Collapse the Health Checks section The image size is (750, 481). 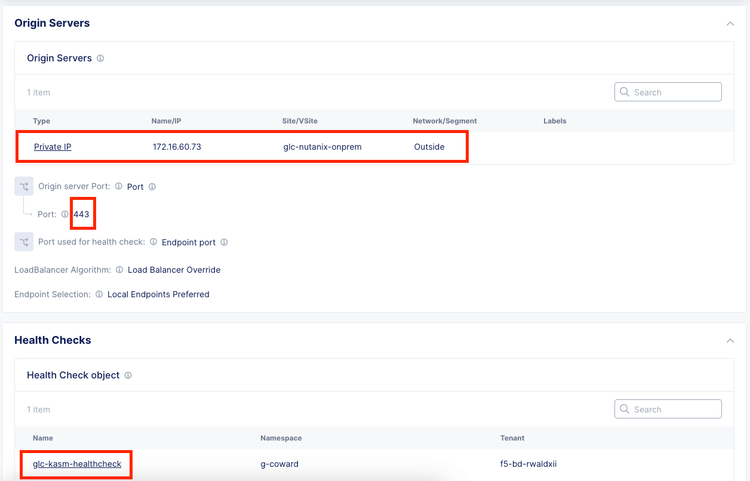[x=730, y=341]
